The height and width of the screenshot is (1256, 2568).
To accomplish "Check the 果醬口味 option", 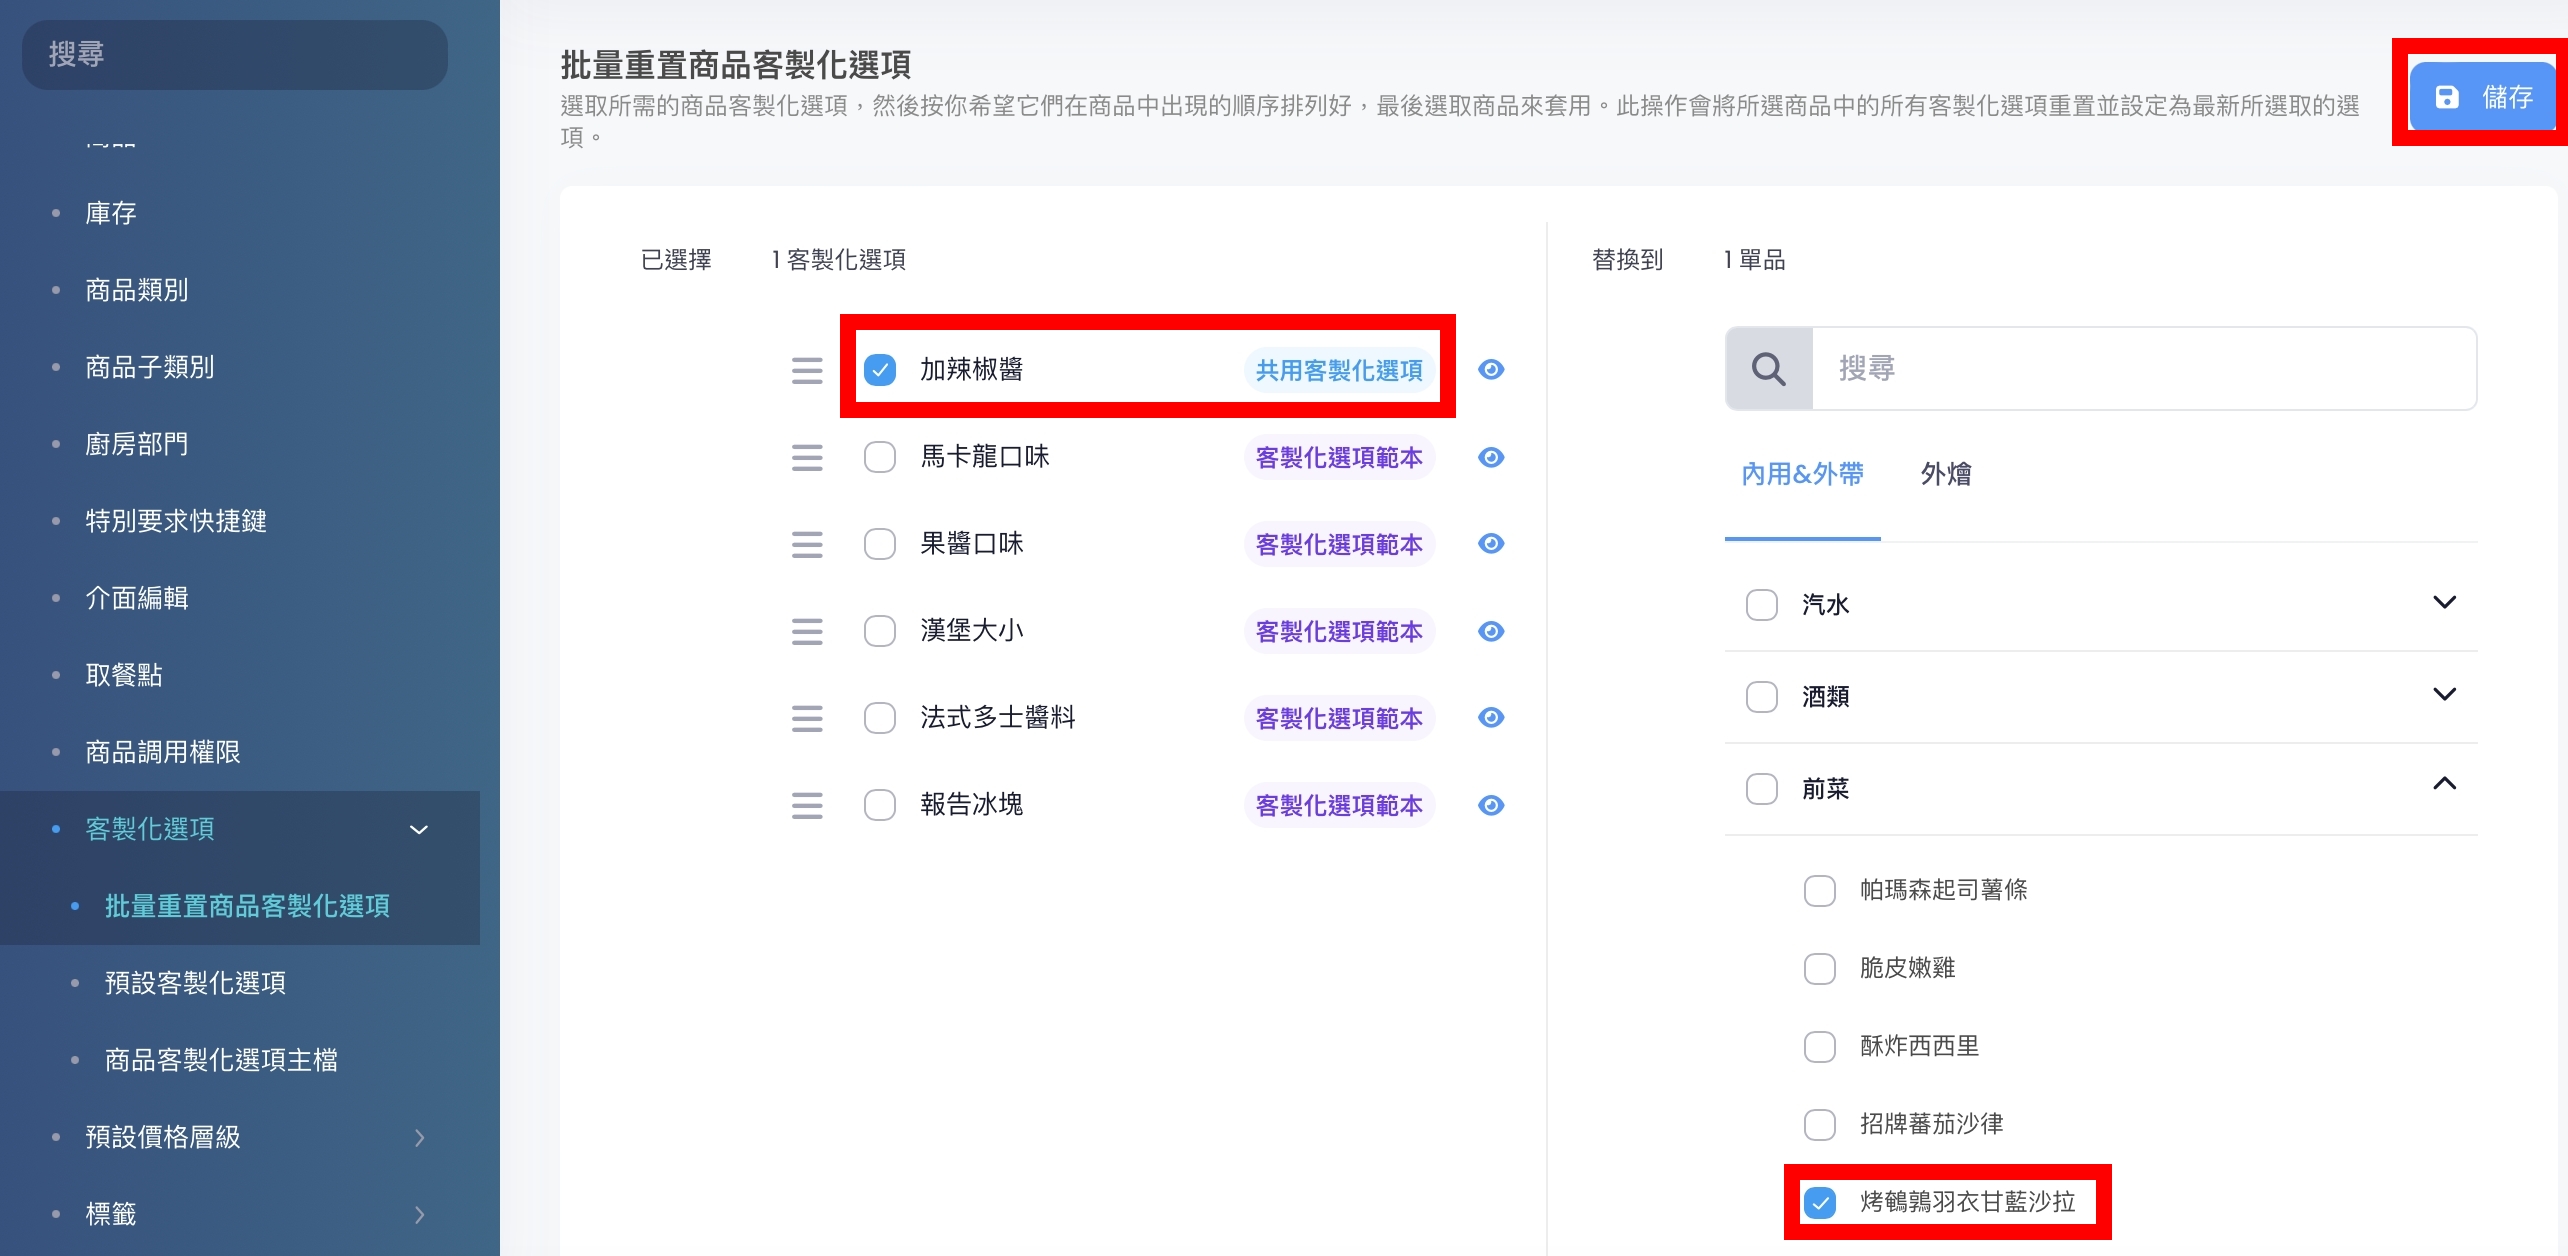I will point(880,544).
